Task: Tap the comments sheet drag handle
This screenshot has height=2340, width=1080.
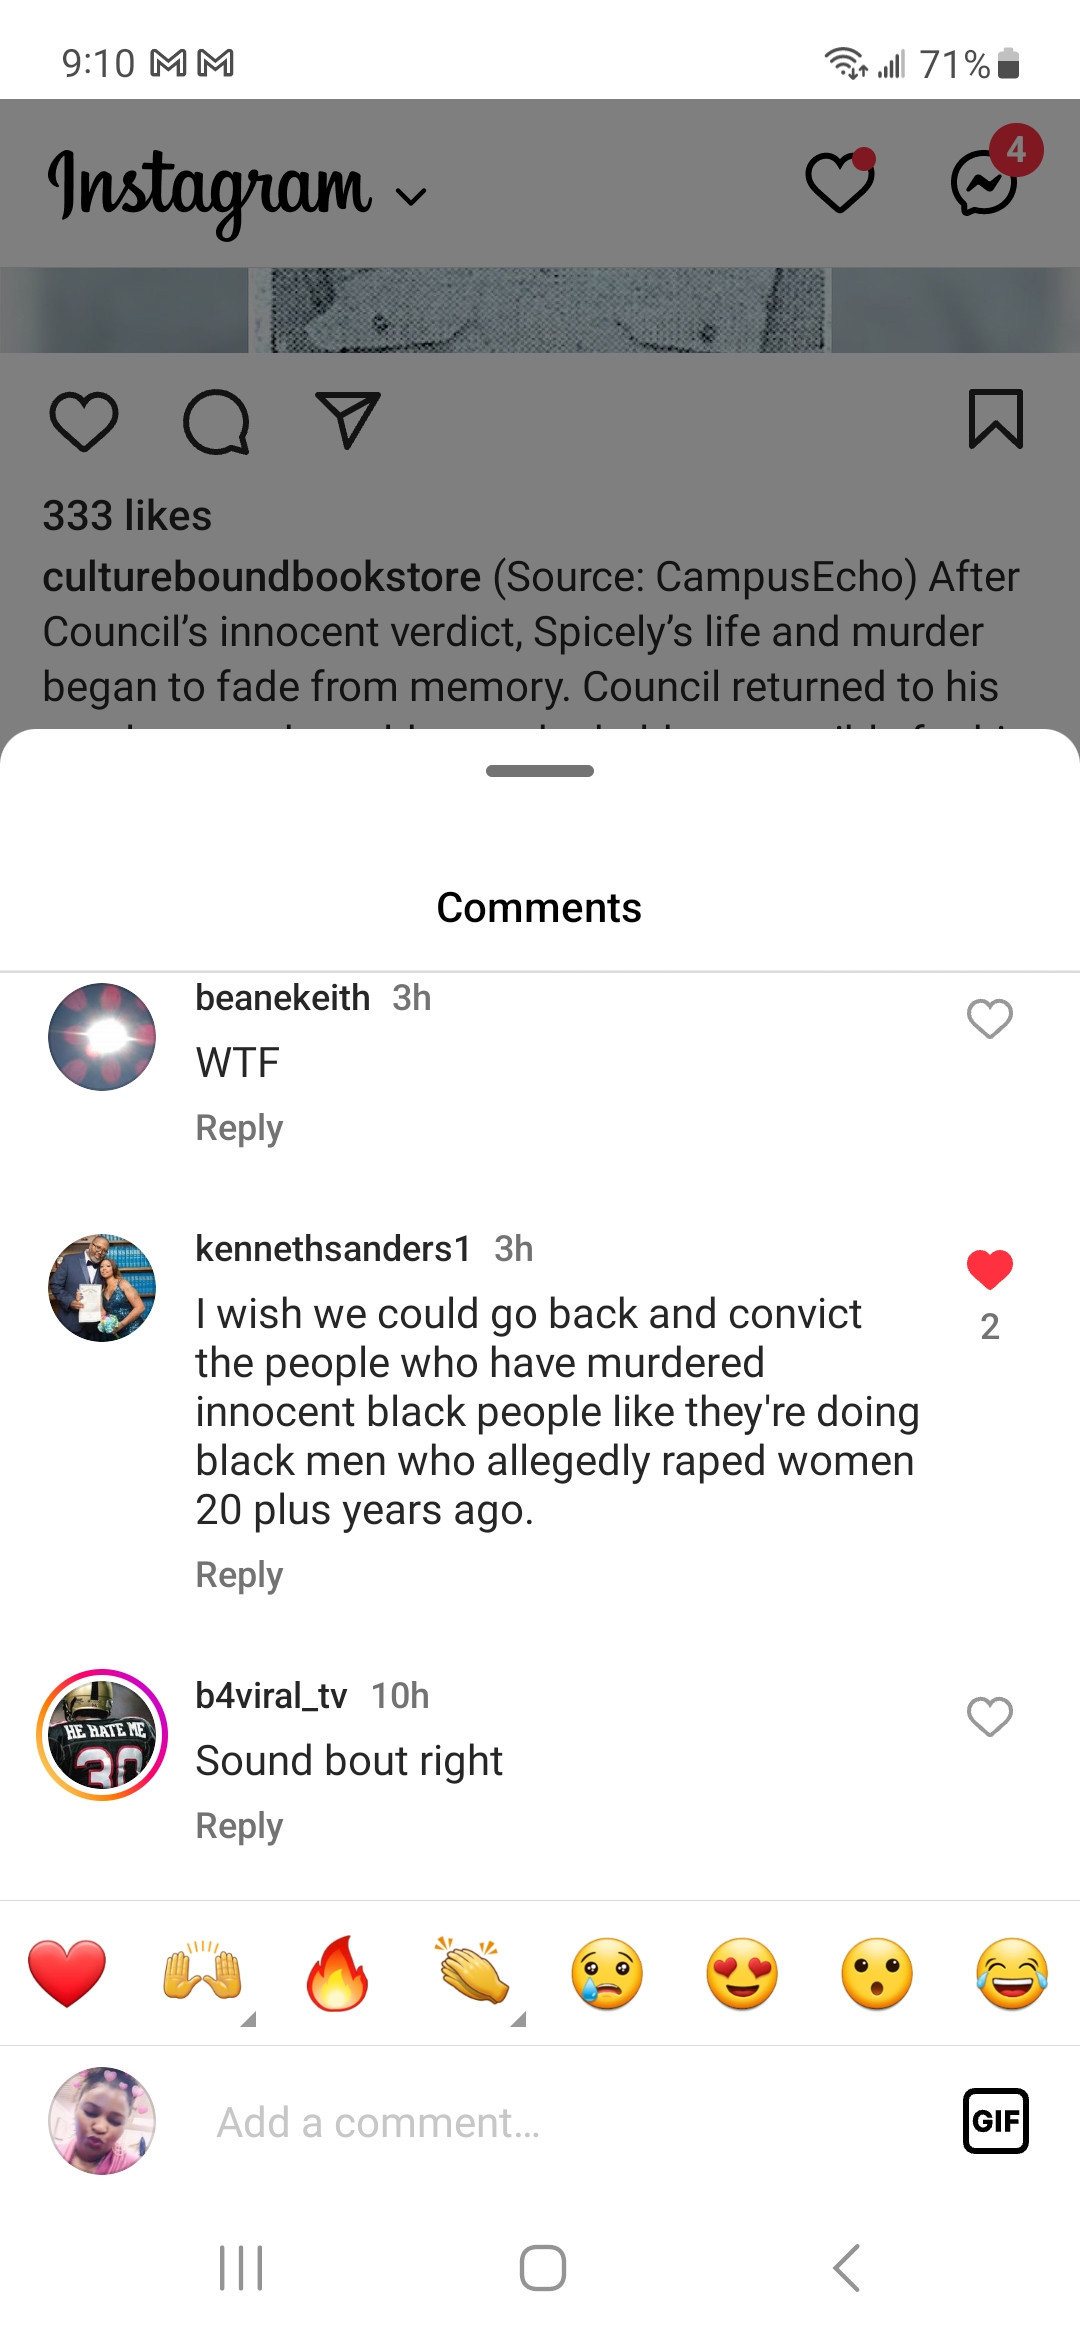Action: [540, 771]
